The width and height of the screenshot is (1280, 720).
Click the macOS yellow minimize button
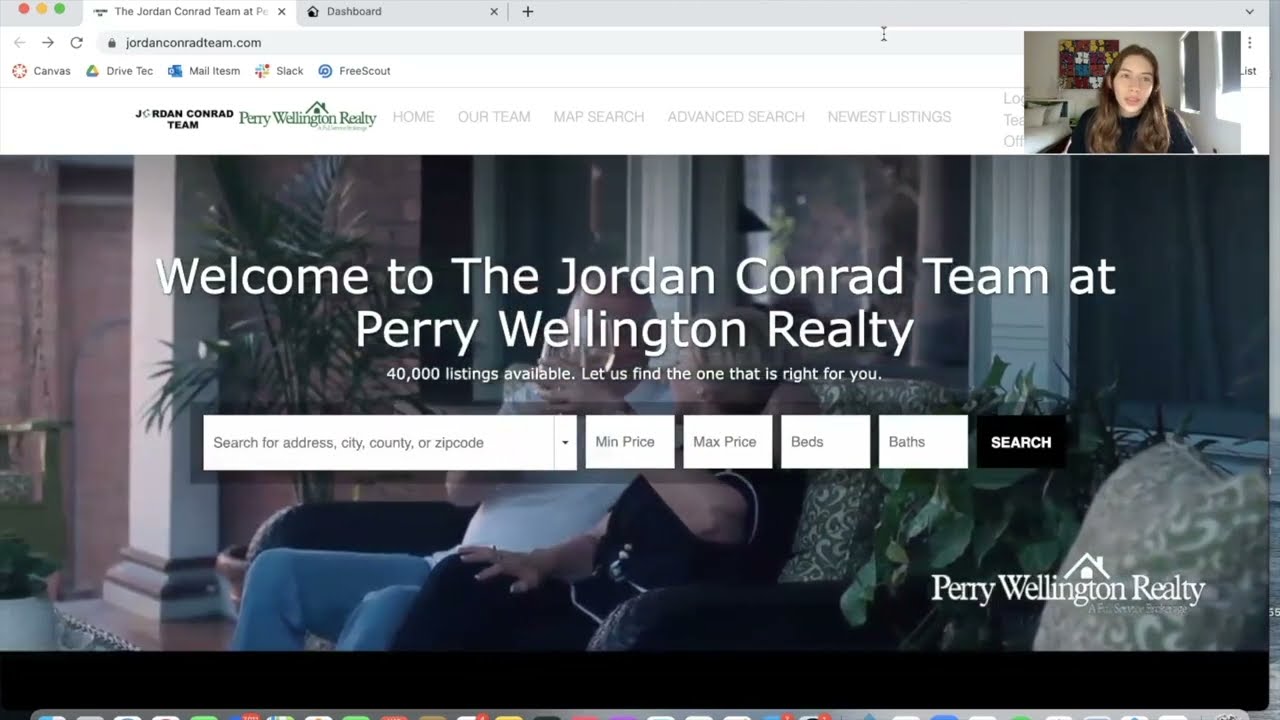pyautogui.click(x=41, y=8)
